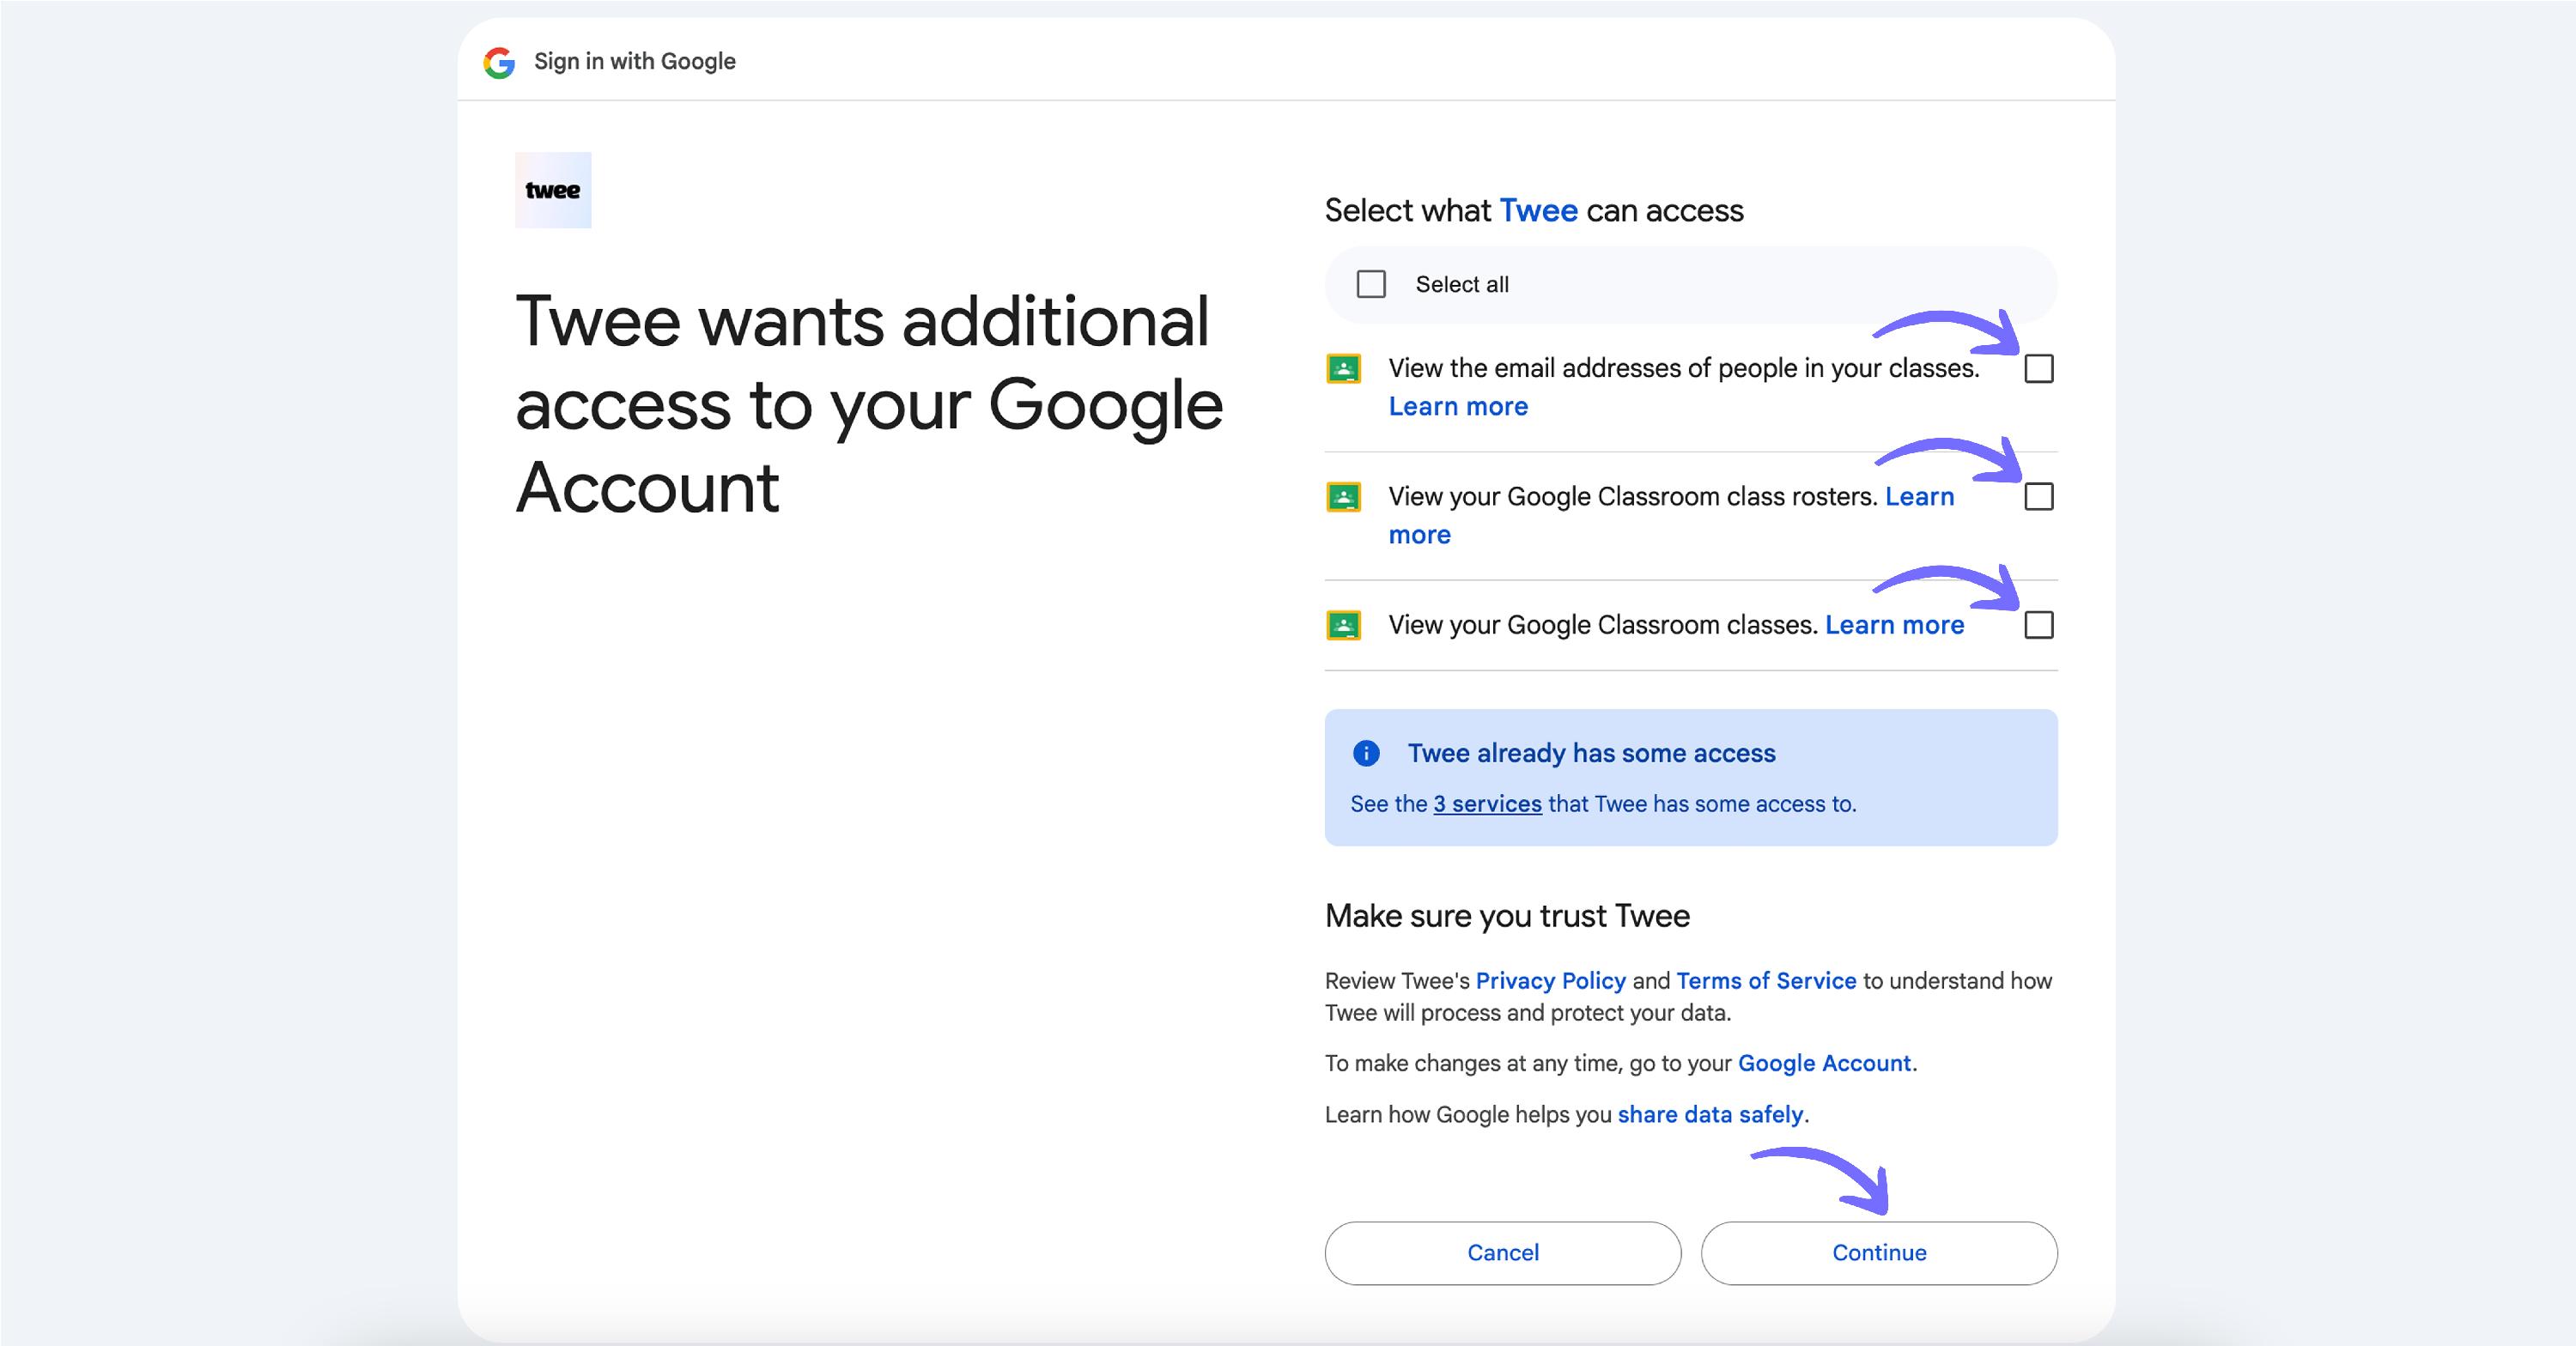This screenshot has width=2576, height=1346.
Task: Enable viewing email addresses of people checkbox
Action: (2039, 369)
